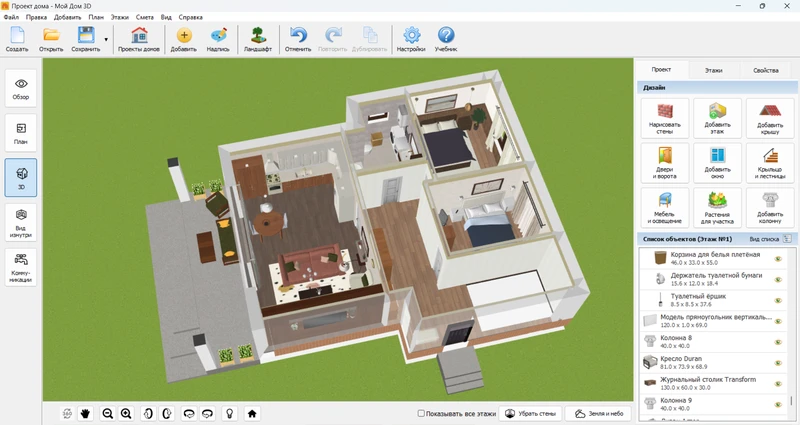Viewport: 800px width, 425px height.
Task: Select the hand pan tool
Action: 85,413
